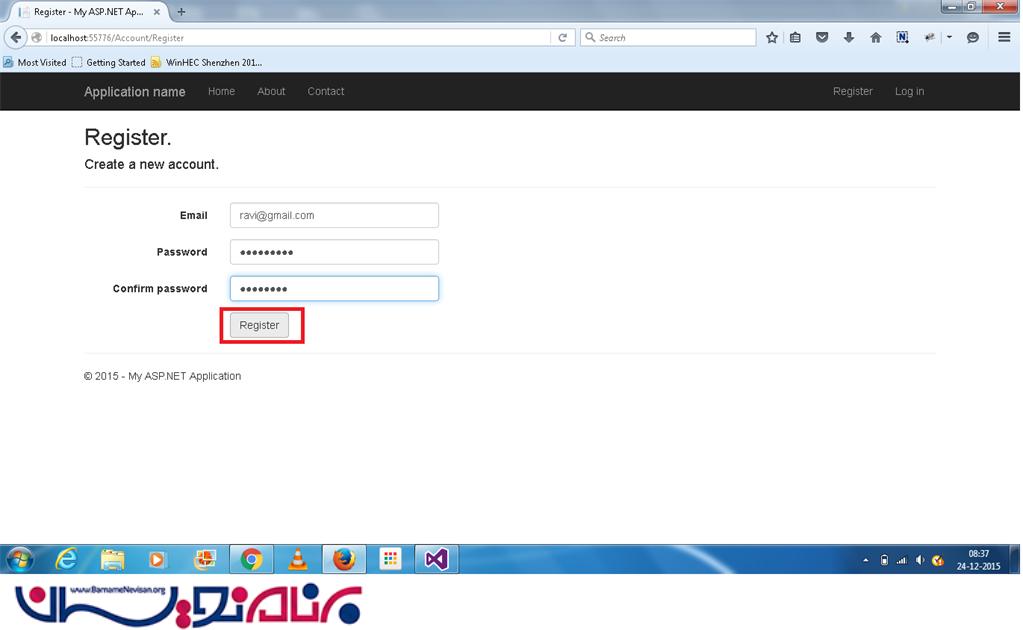This screenshot has height=630, width=1023.
Task: Click the Firefox Search box
Action: (668, 38)
